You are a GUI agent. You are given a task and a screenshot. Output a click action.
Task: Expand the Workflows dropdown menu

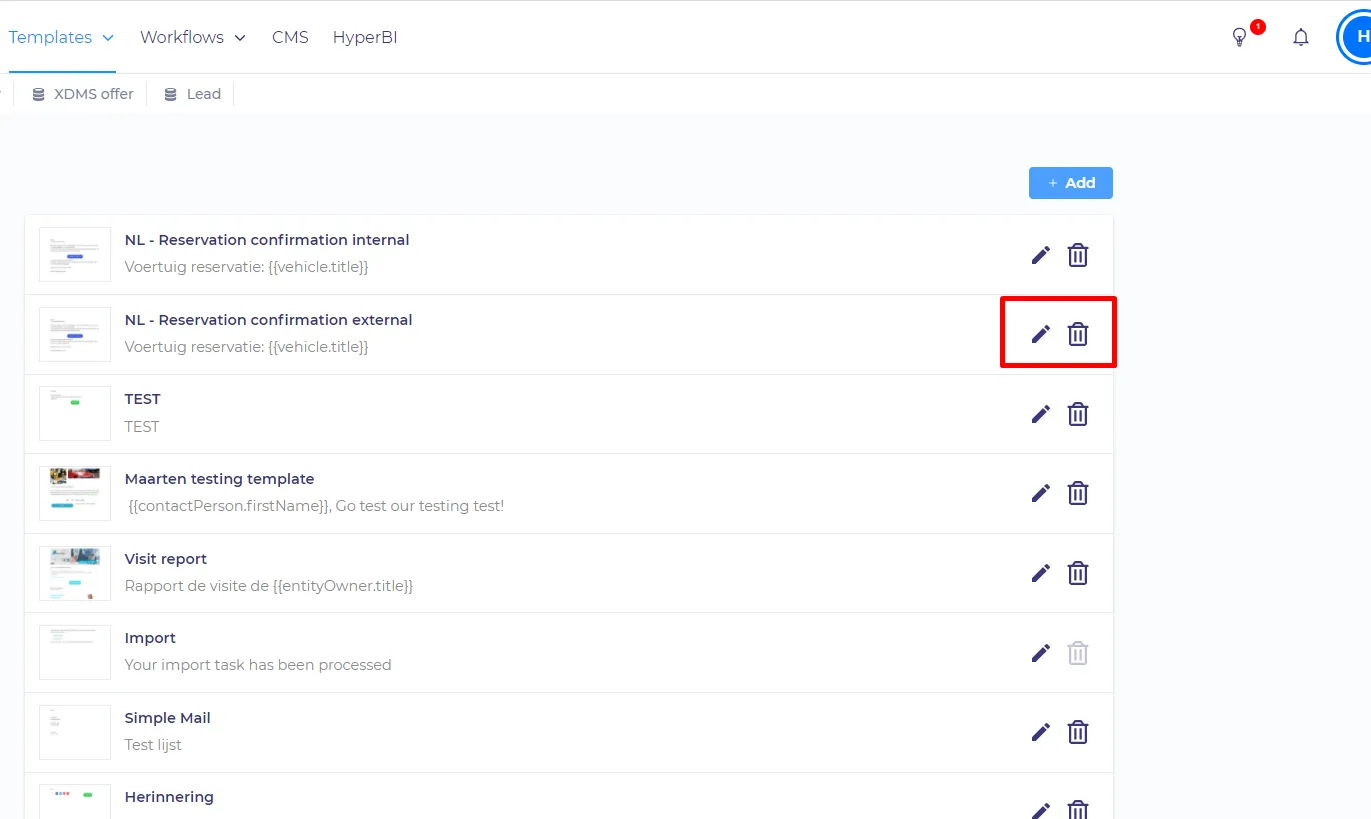pos(193,37)
